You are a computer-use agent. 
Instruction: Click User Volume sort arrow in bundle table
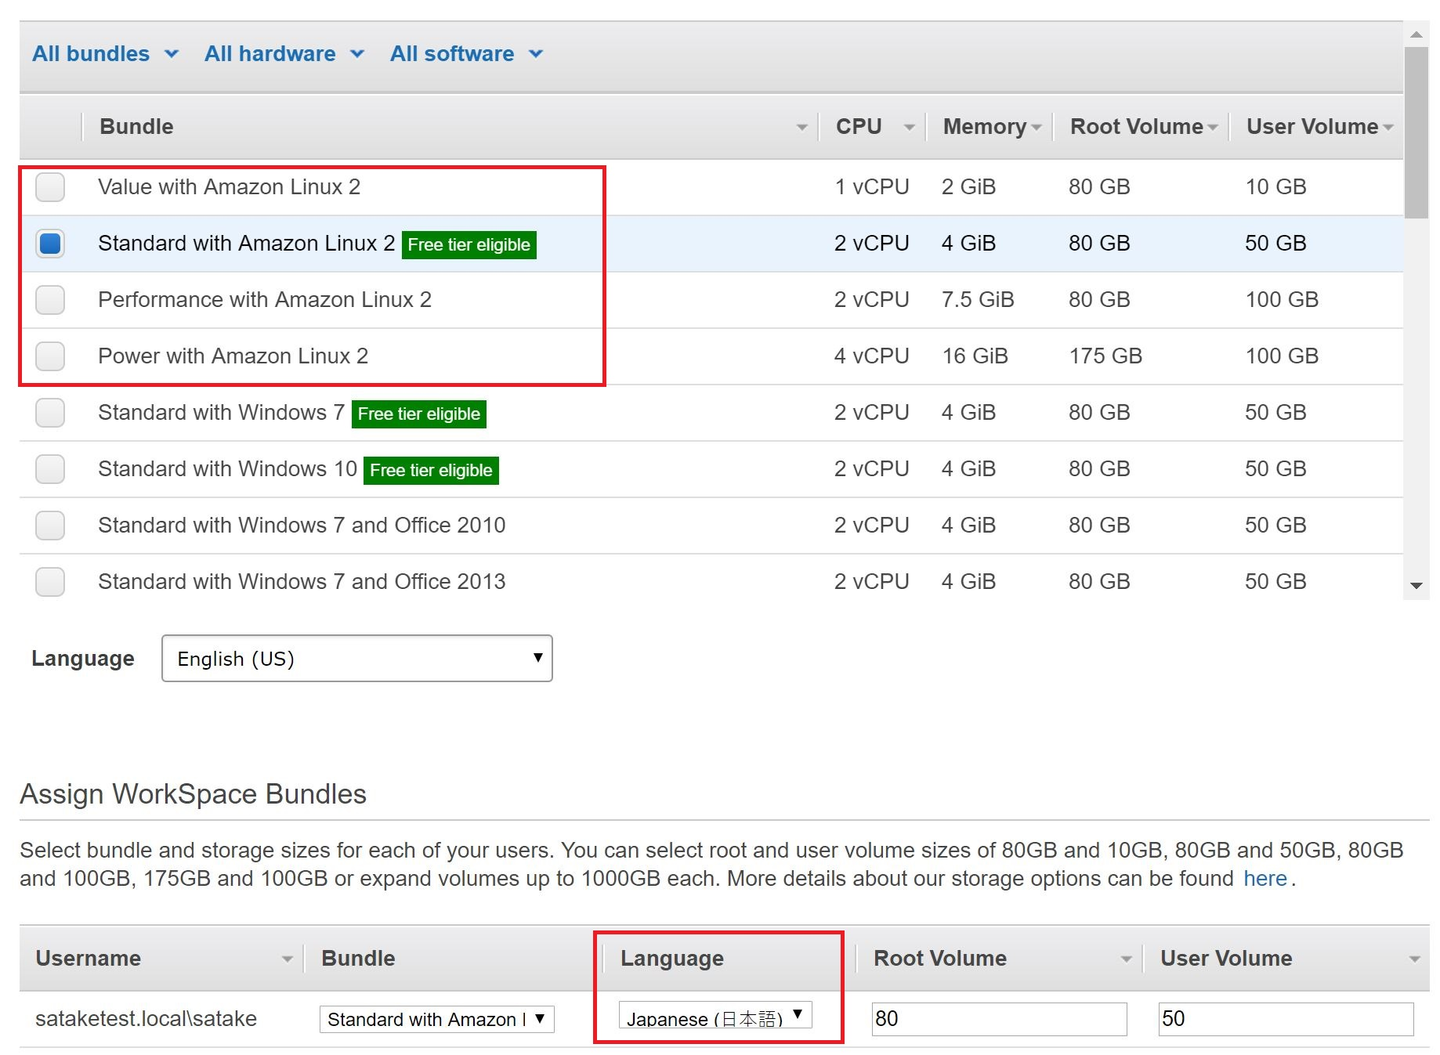(1388, 128)
